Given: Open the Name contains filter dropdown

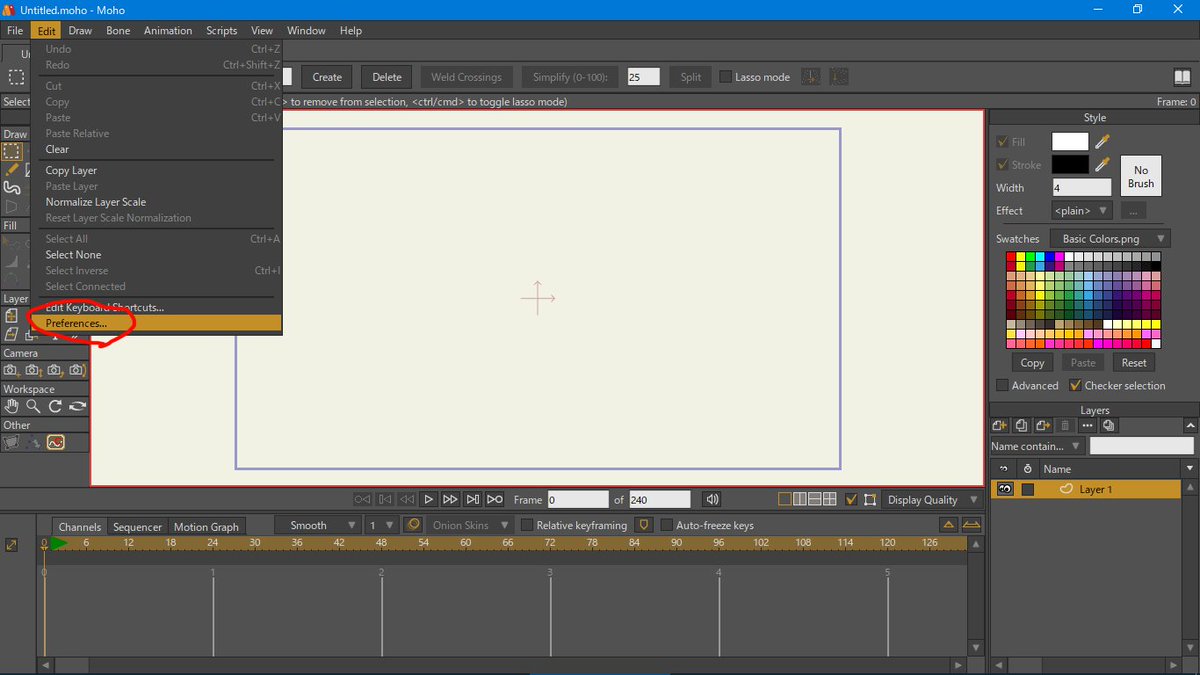Looking at the screenshot, I should [1037, 446].
